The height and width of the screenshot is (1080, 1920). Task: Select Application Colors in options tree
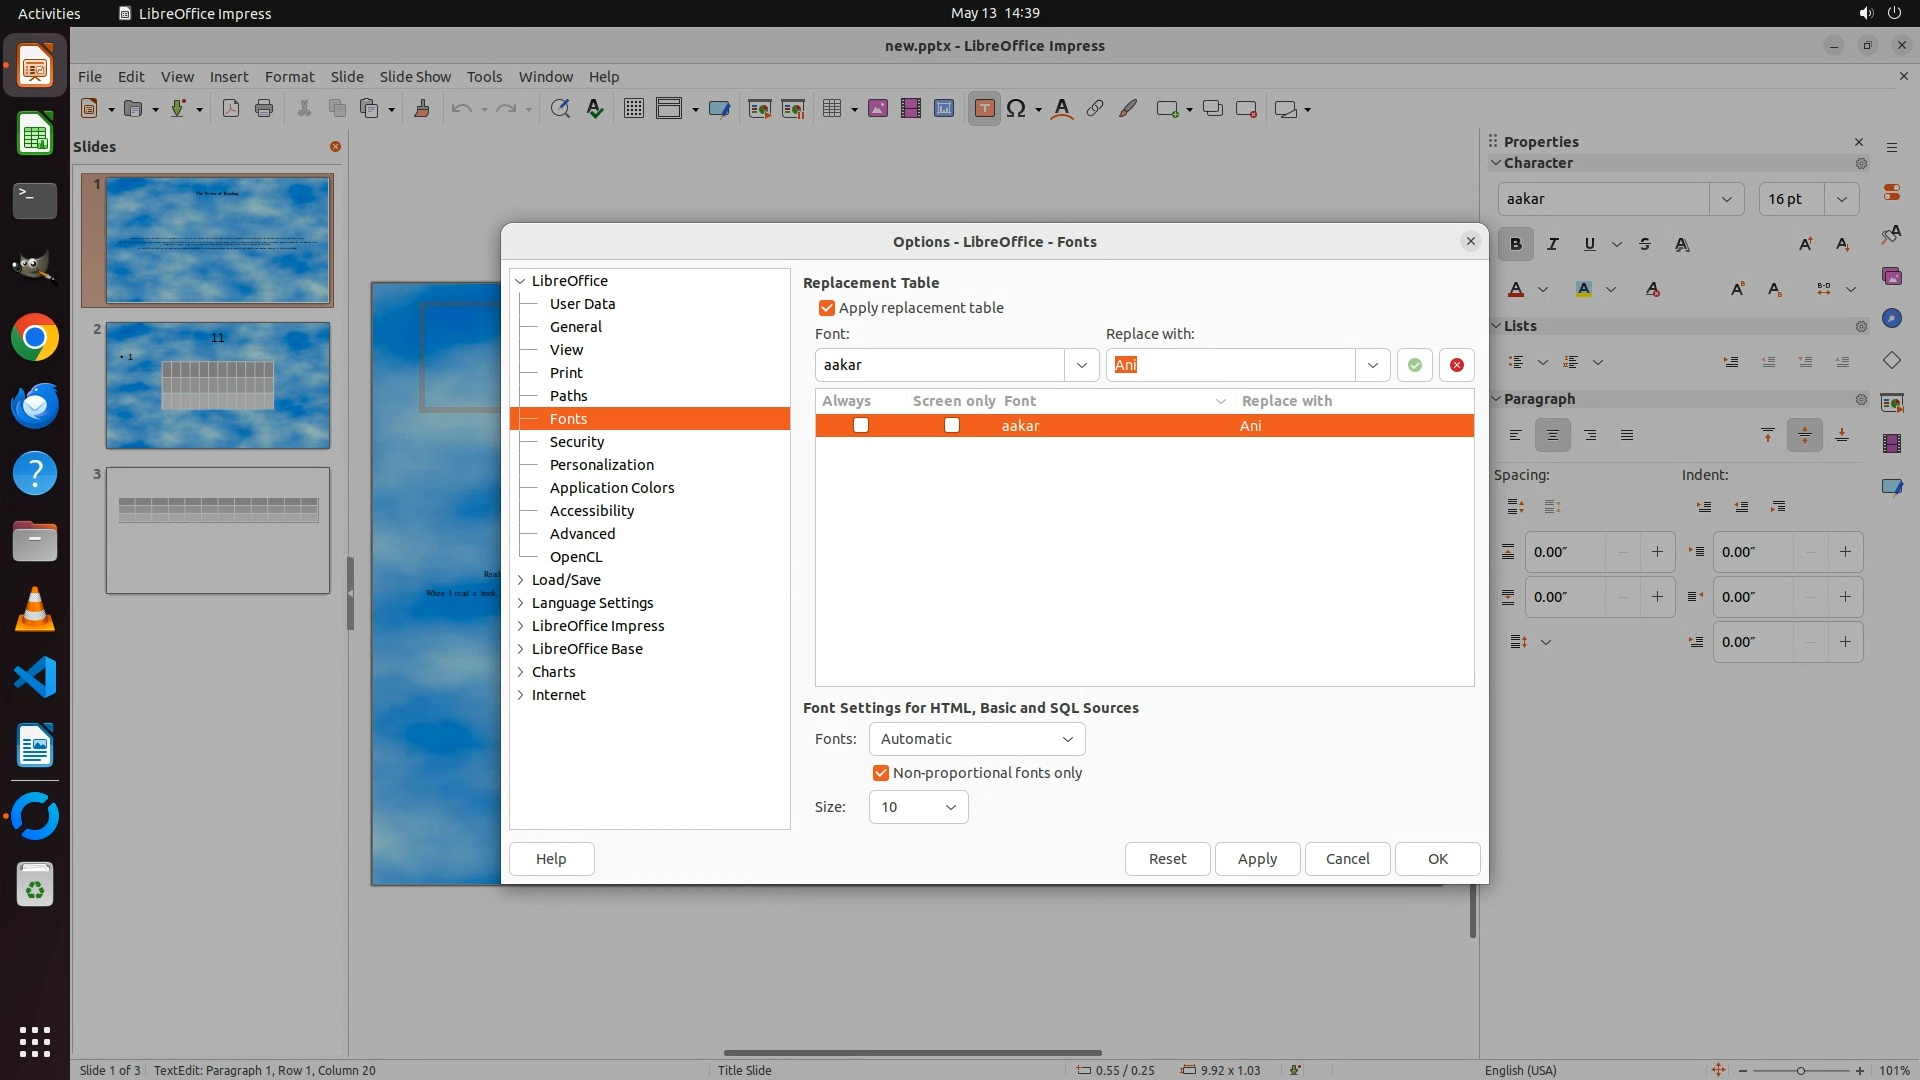(x=611, y=488)
